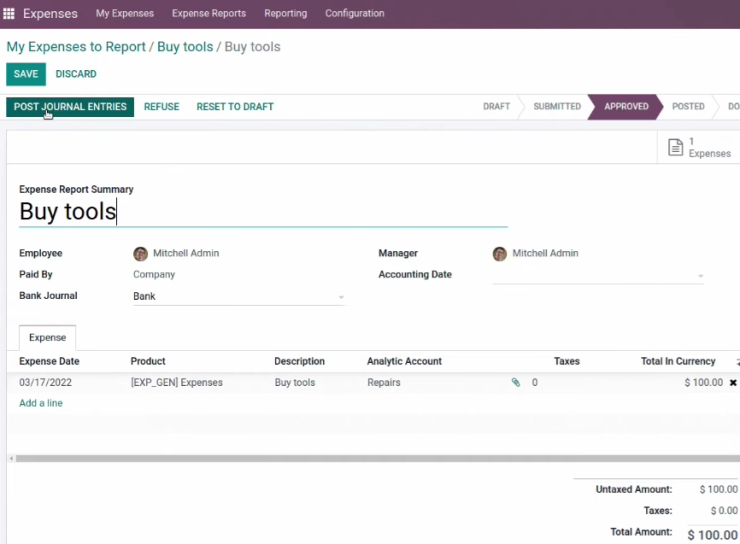Click Mitchell Admin employee avatar

point(140,254)
